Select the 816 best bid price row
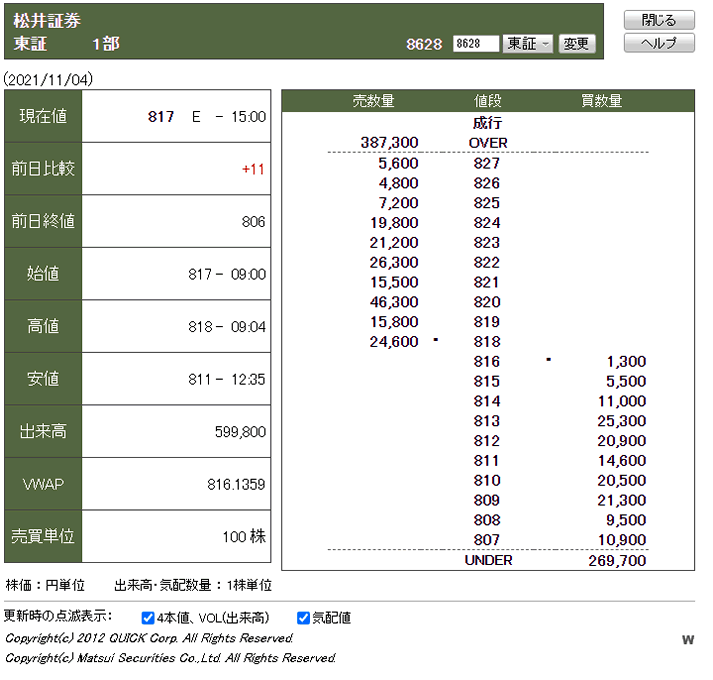The width and height of the screenshot is (713, 680). coord(487,362)
